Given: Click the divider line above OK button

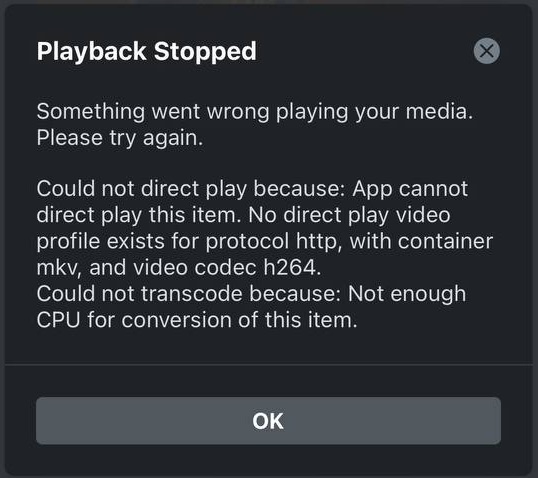Looking at the screenshot, I should (268, 364).
